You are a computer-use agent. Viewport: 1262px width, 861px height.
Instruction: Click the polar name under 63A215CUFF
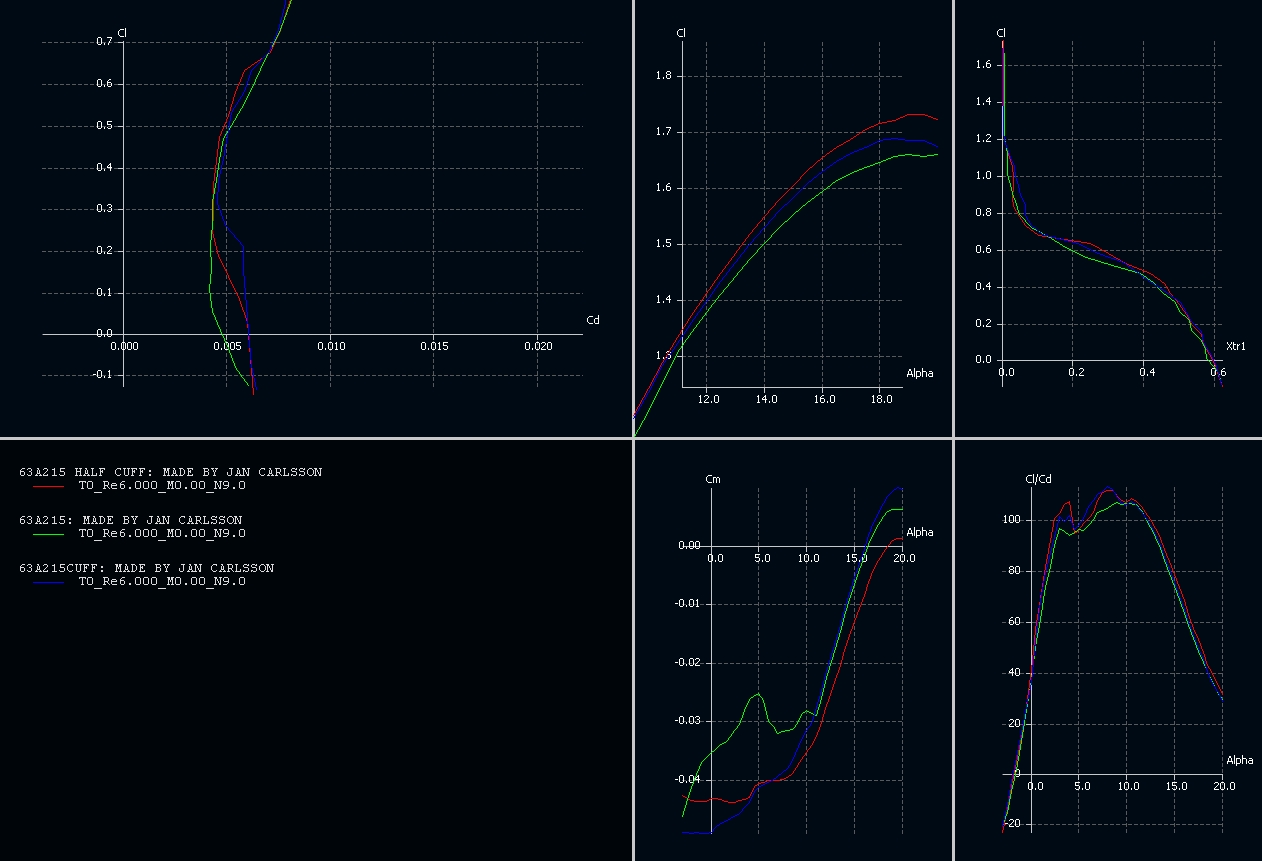click(x=162, y=582)
